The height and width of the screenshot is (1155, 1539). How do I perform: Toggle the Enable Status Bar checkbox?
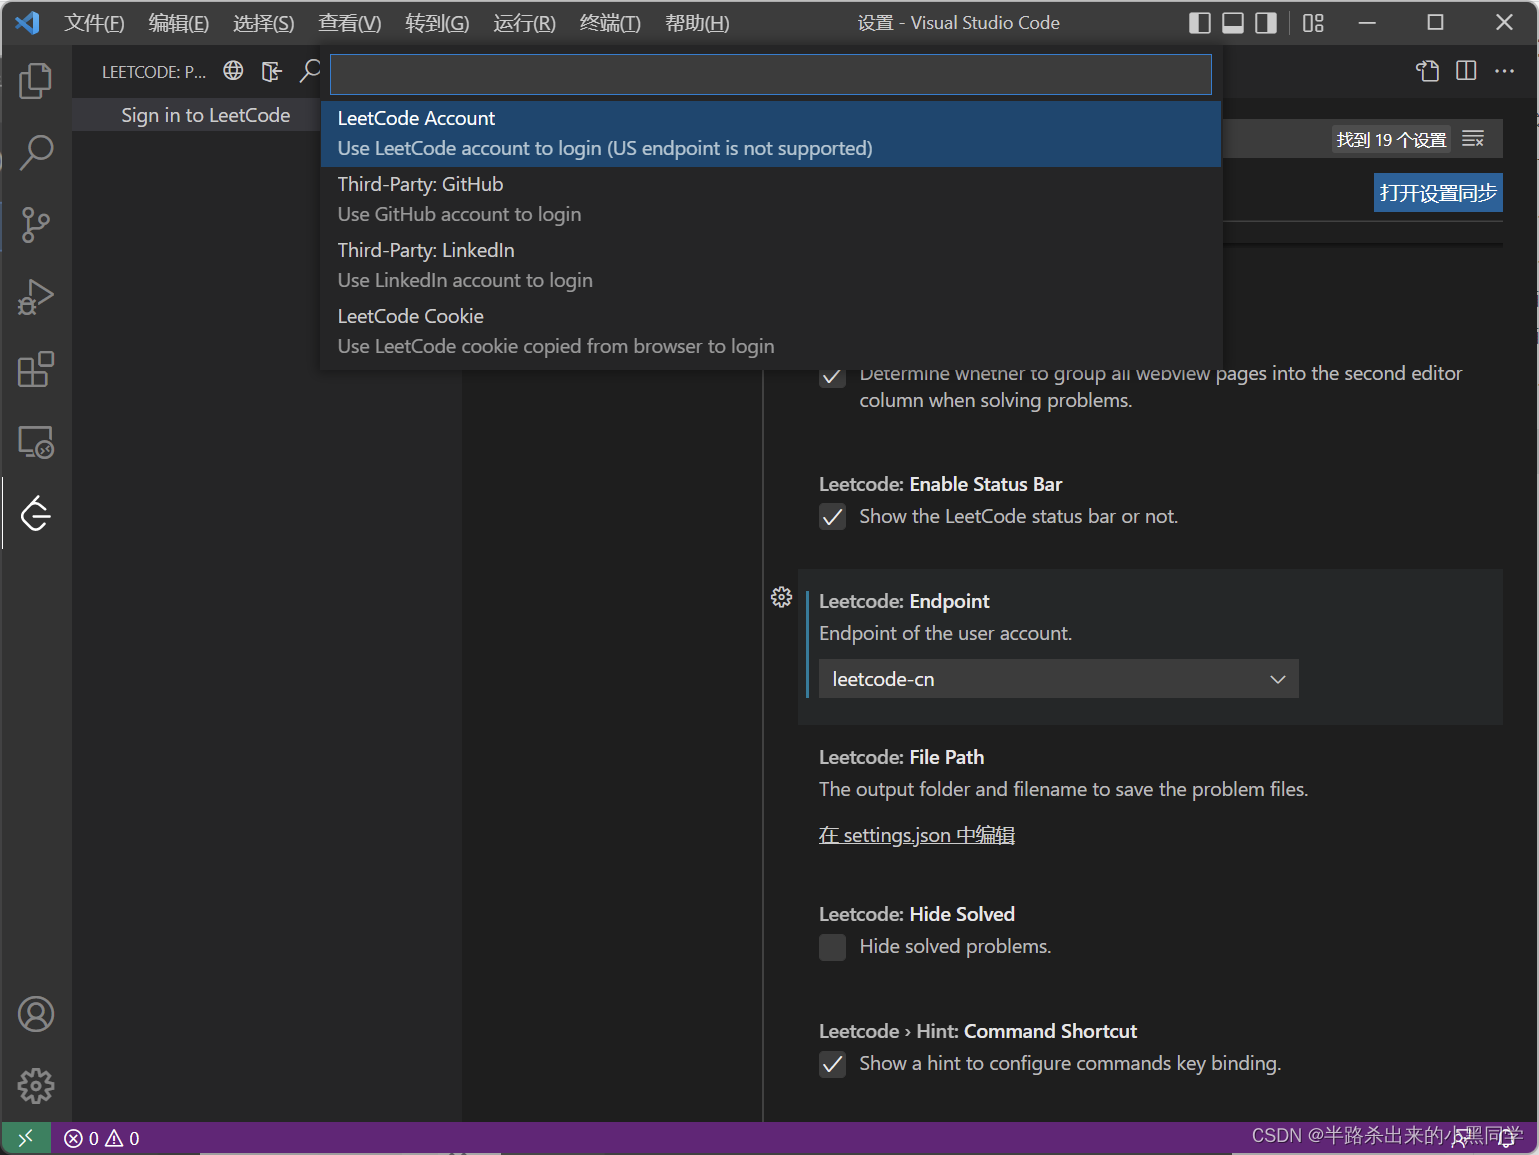832,516
